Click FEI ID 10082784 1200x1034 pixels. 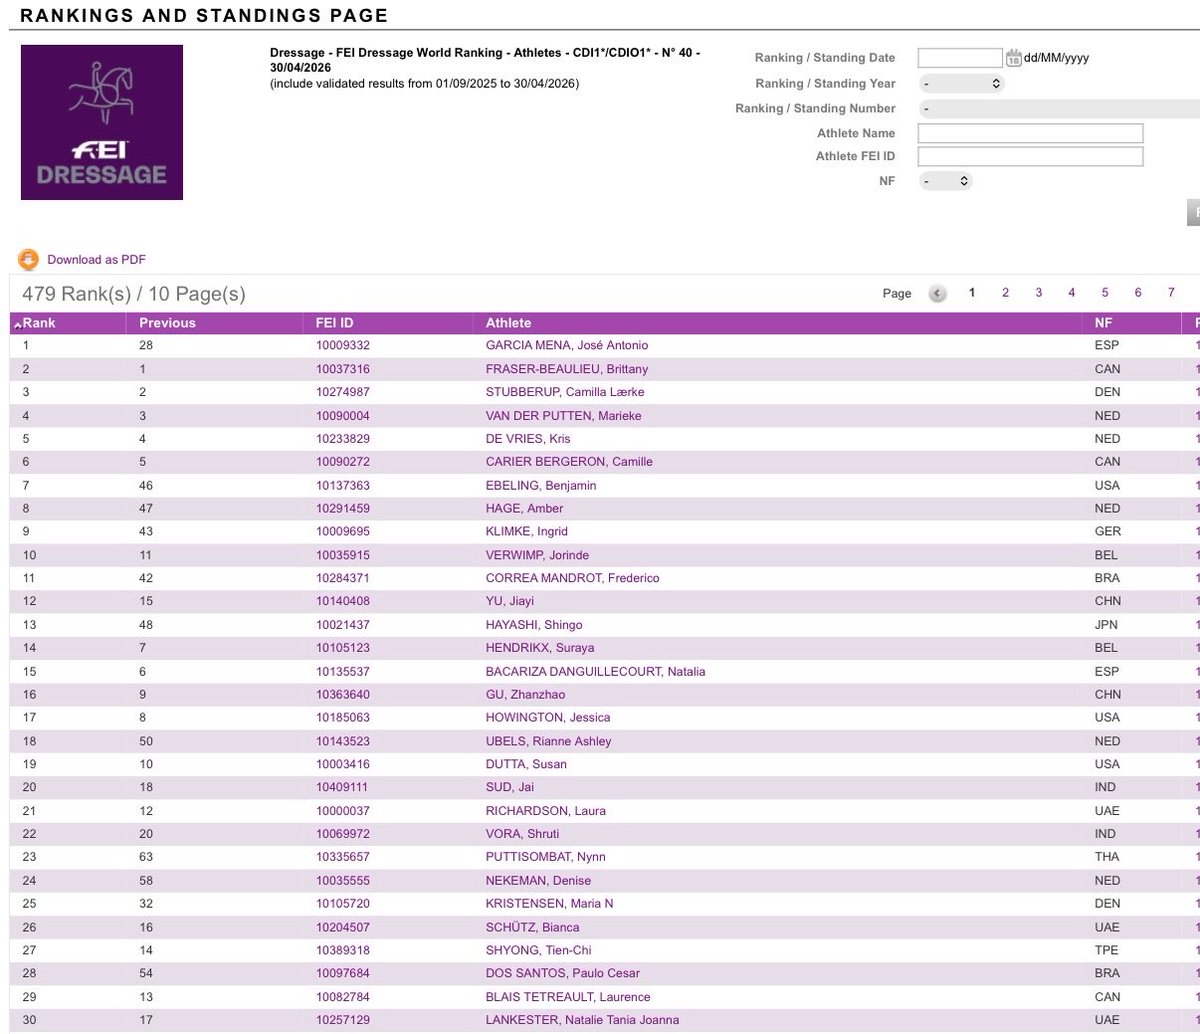343,997
